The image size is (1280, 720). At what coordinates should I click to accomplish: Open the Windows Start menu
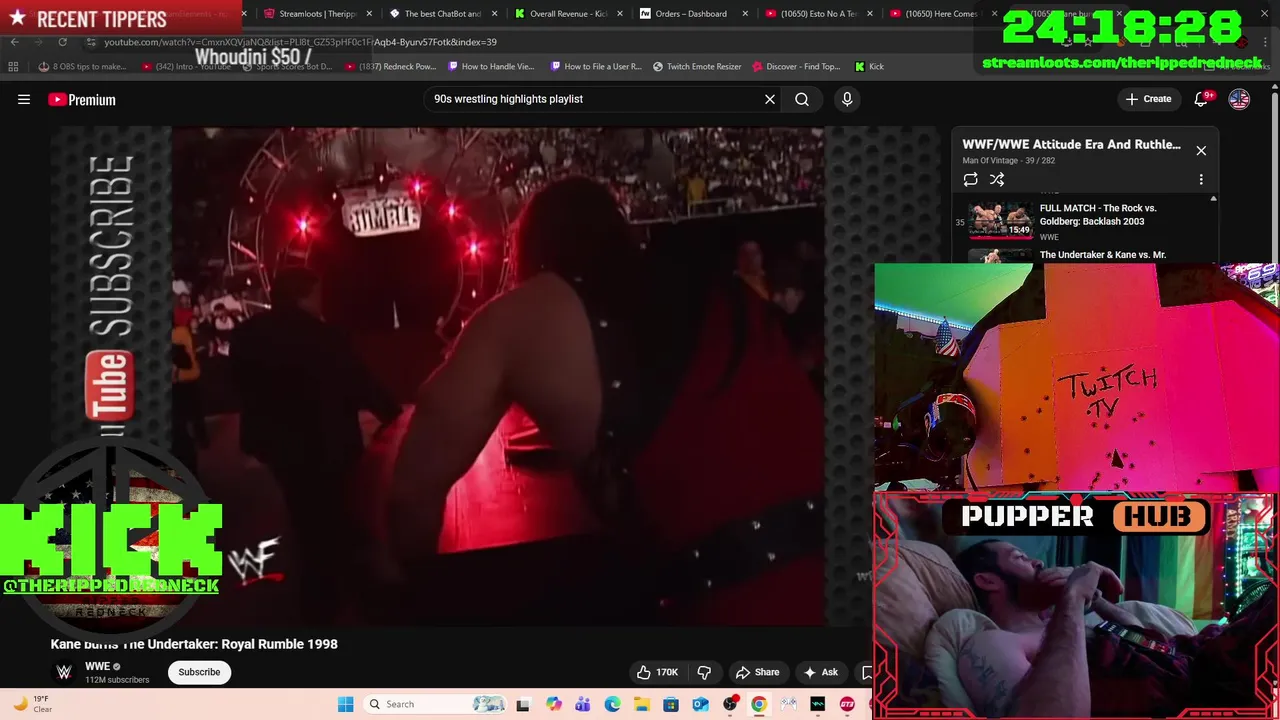(345, 704)
